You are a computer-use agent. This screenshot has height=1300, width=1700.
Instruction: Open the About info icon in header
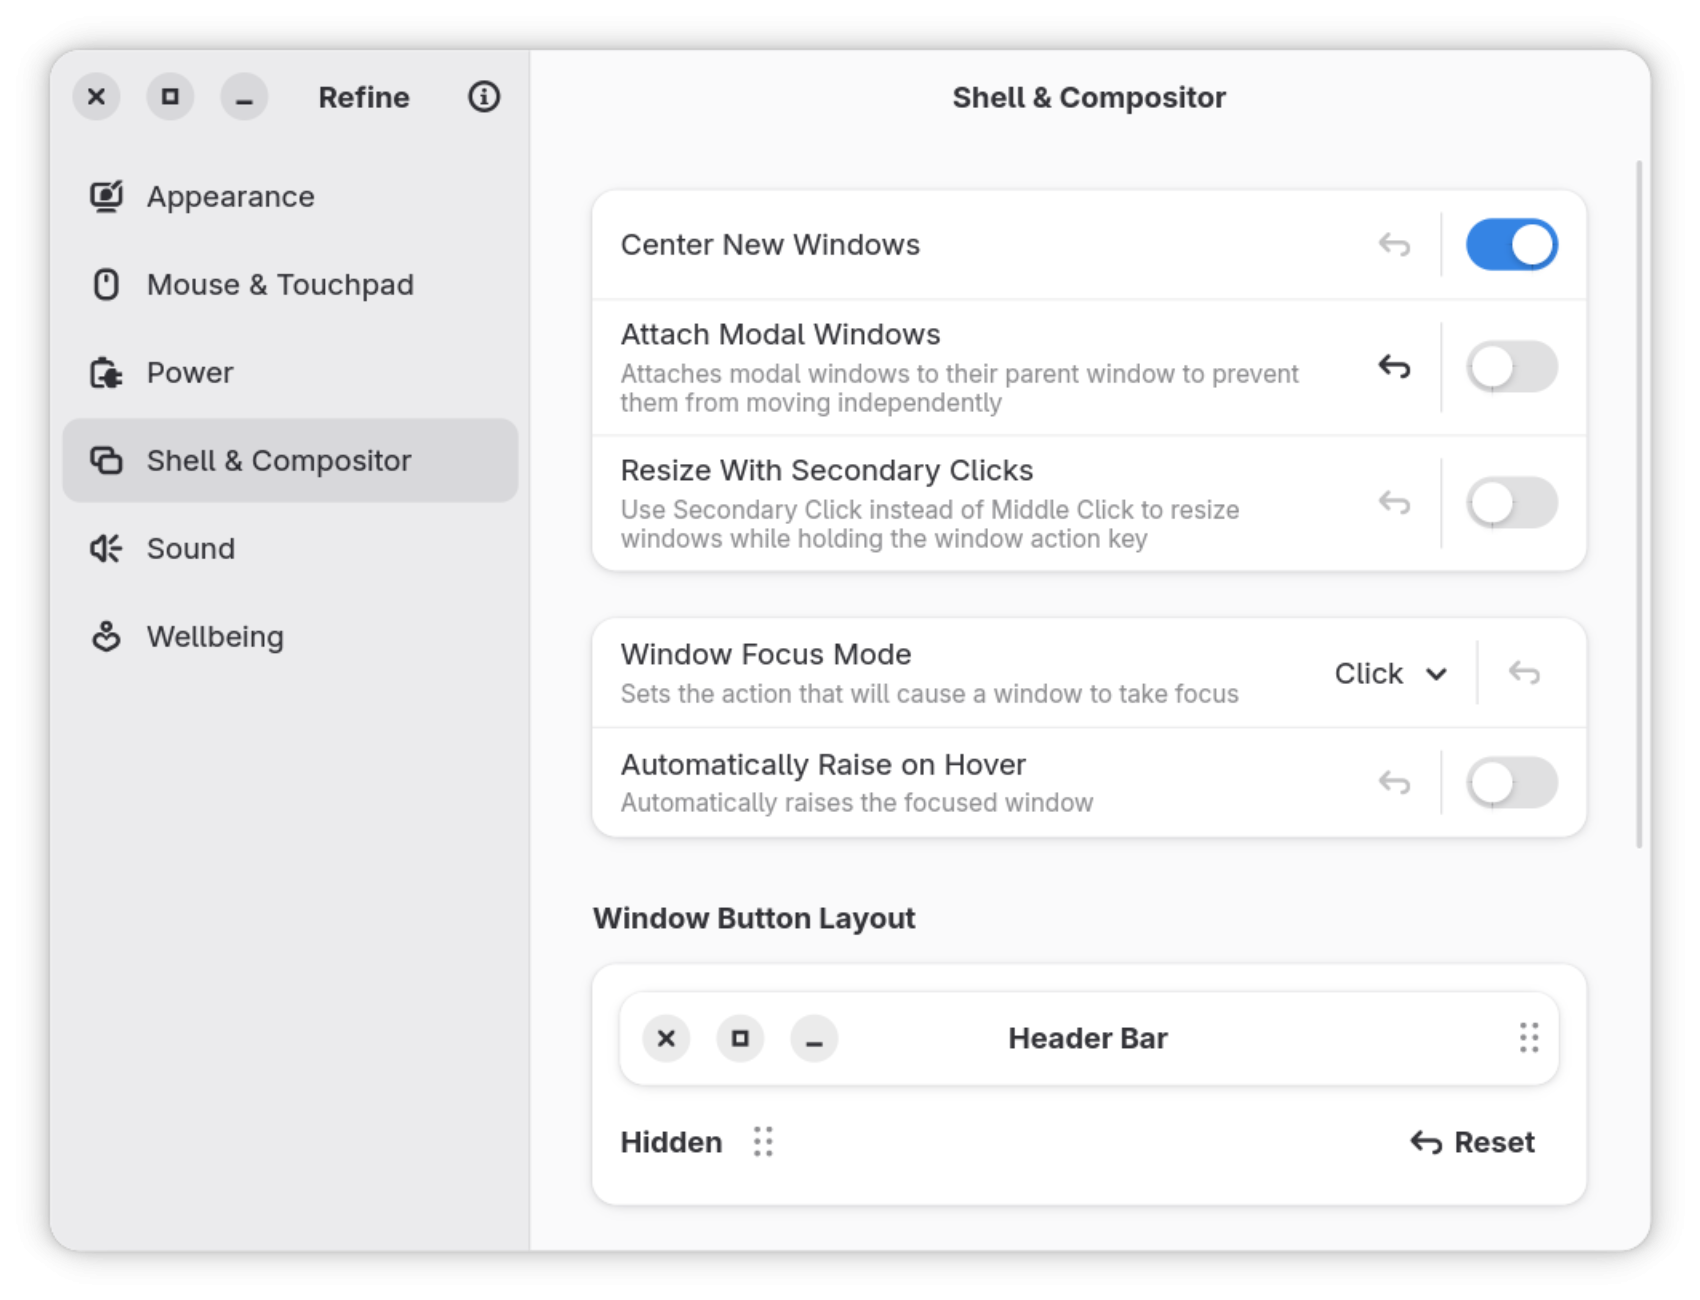(484, 97)
